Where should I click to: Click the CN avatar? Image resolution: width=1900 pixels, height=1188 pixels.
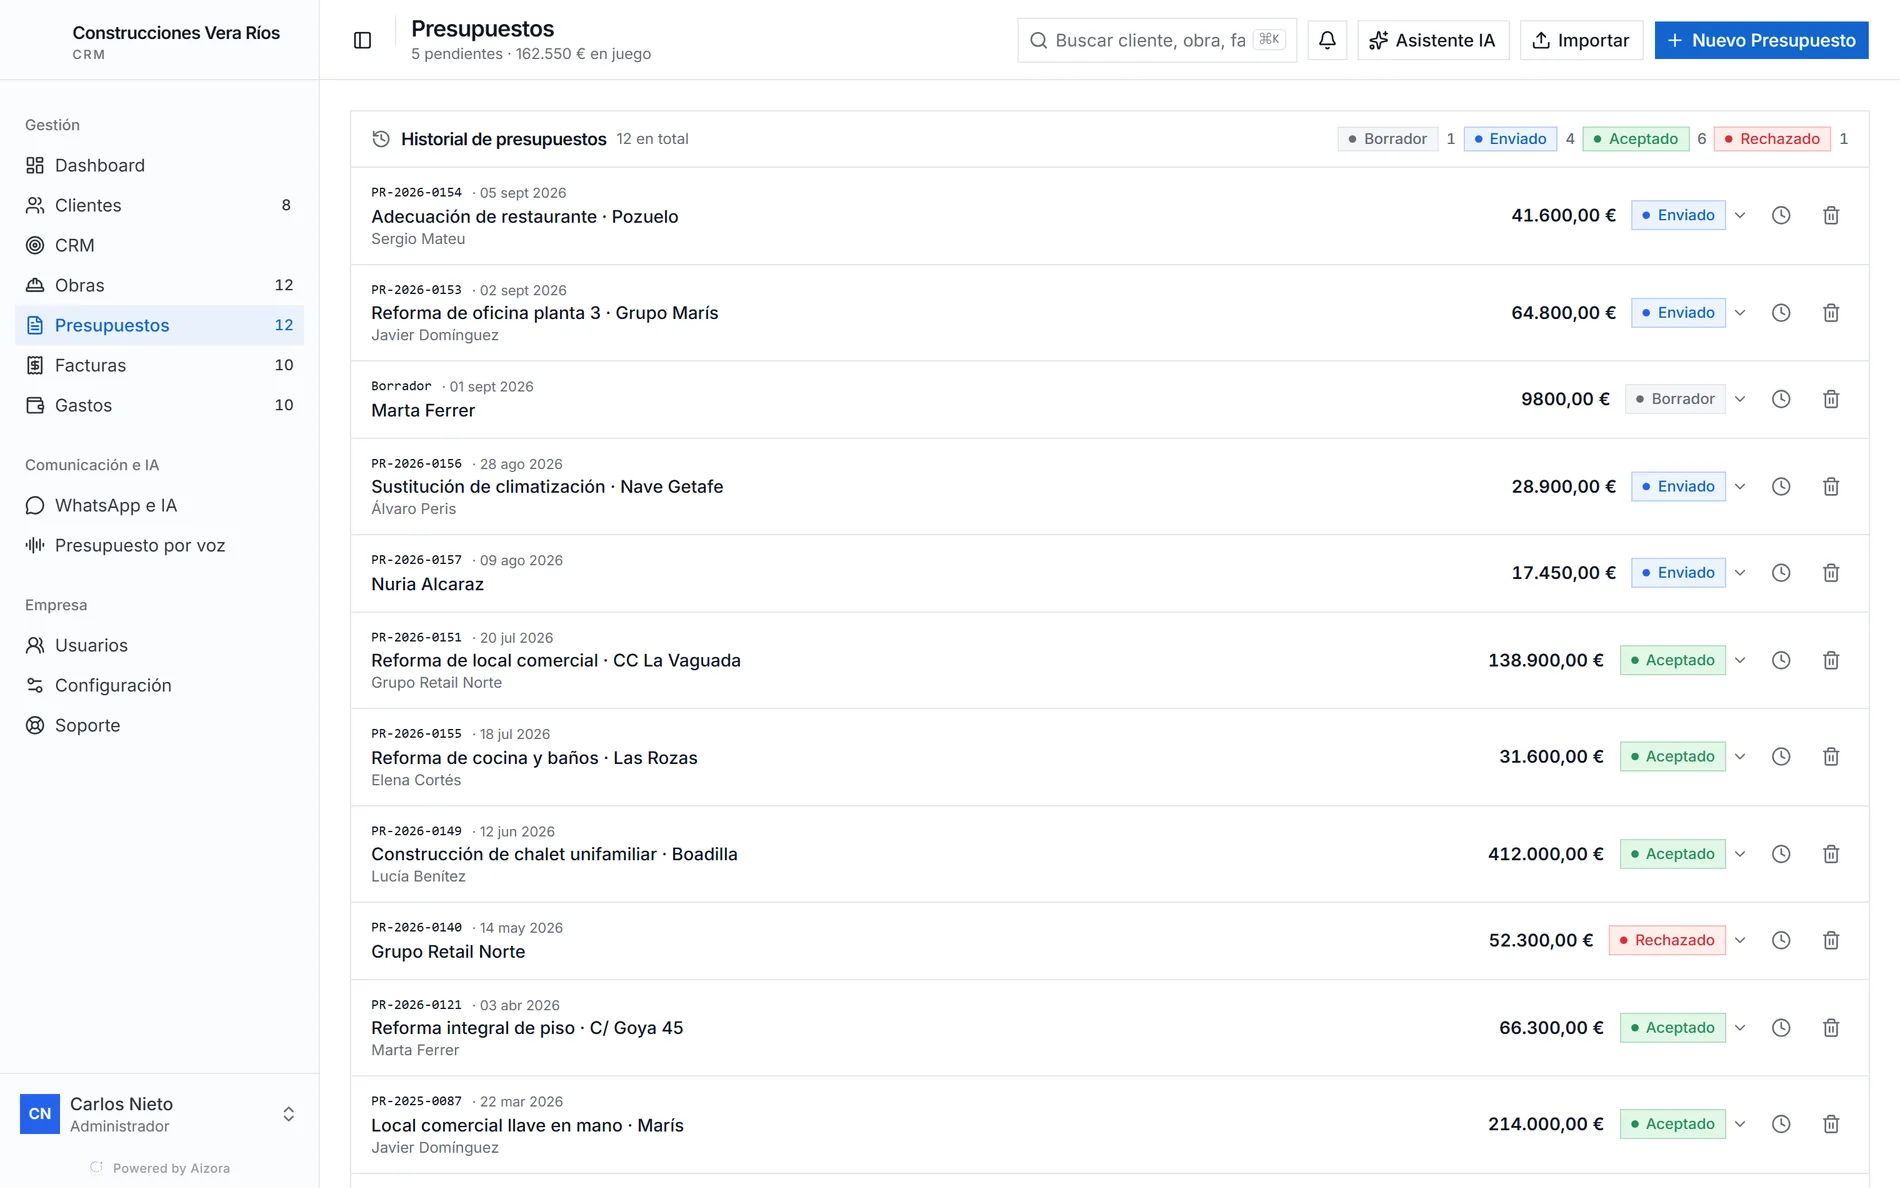pyautogui.click(x=40, y=1114)
